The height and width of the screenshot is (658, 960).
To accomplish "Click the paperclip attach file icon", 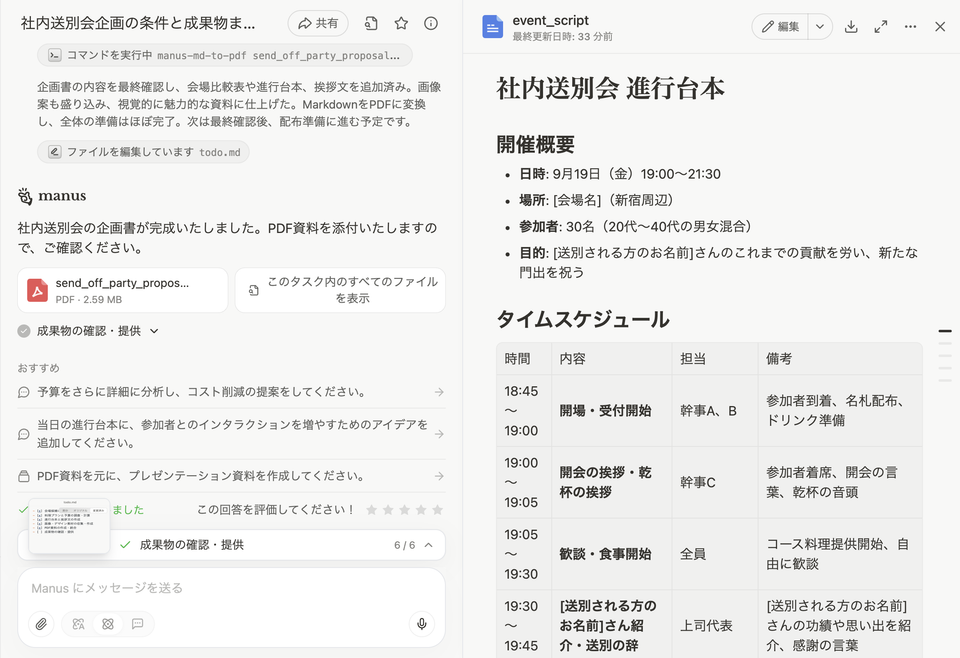I will [x=41, y=624].
